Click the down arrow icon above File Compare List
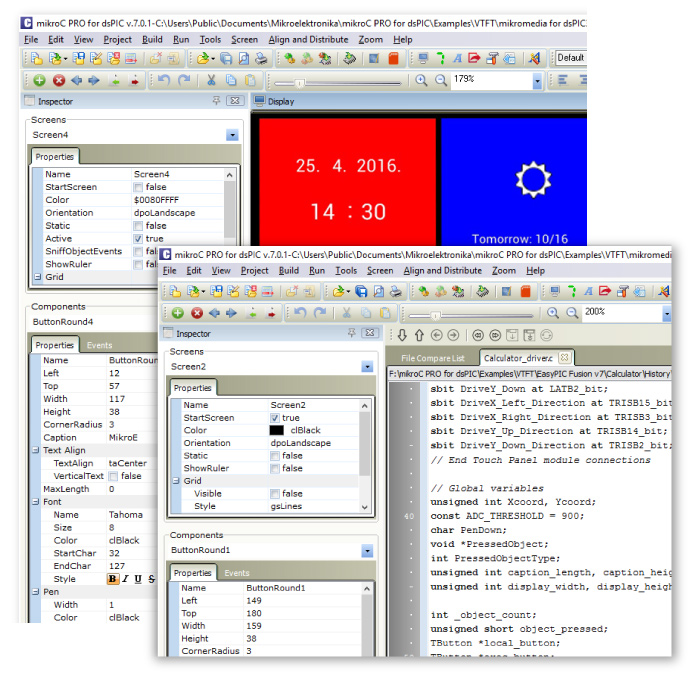The width and height of the screenshot is (692, 681). pos(403,336)
